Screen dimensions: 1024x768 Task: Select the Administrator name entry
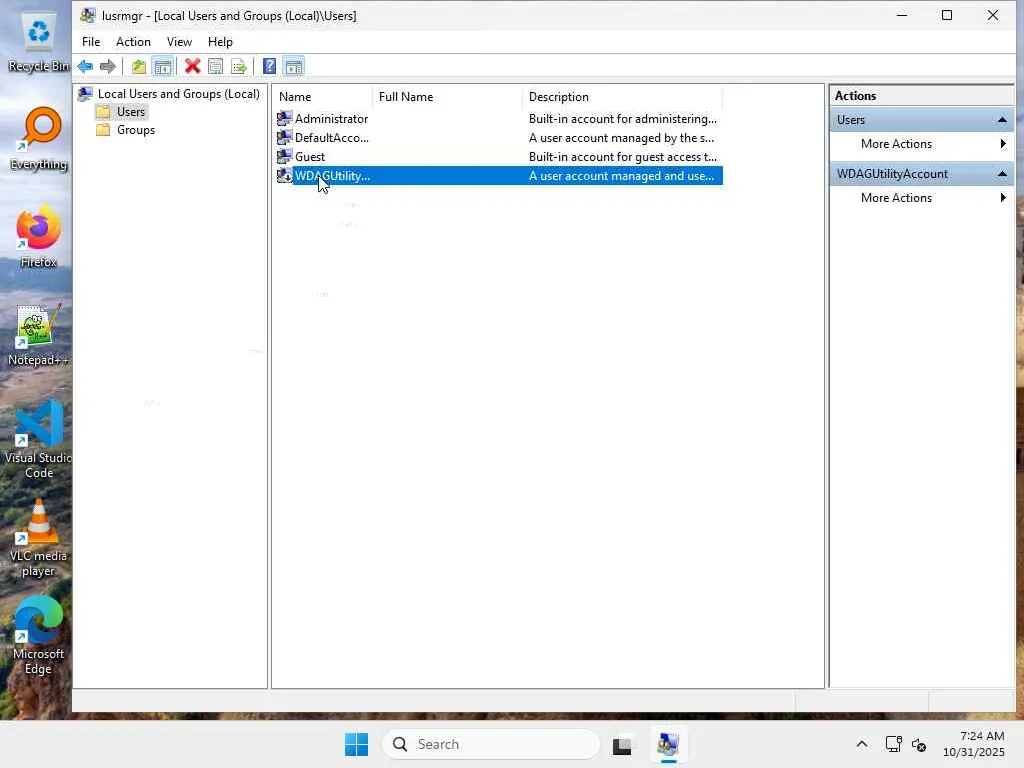coord(331,118)
